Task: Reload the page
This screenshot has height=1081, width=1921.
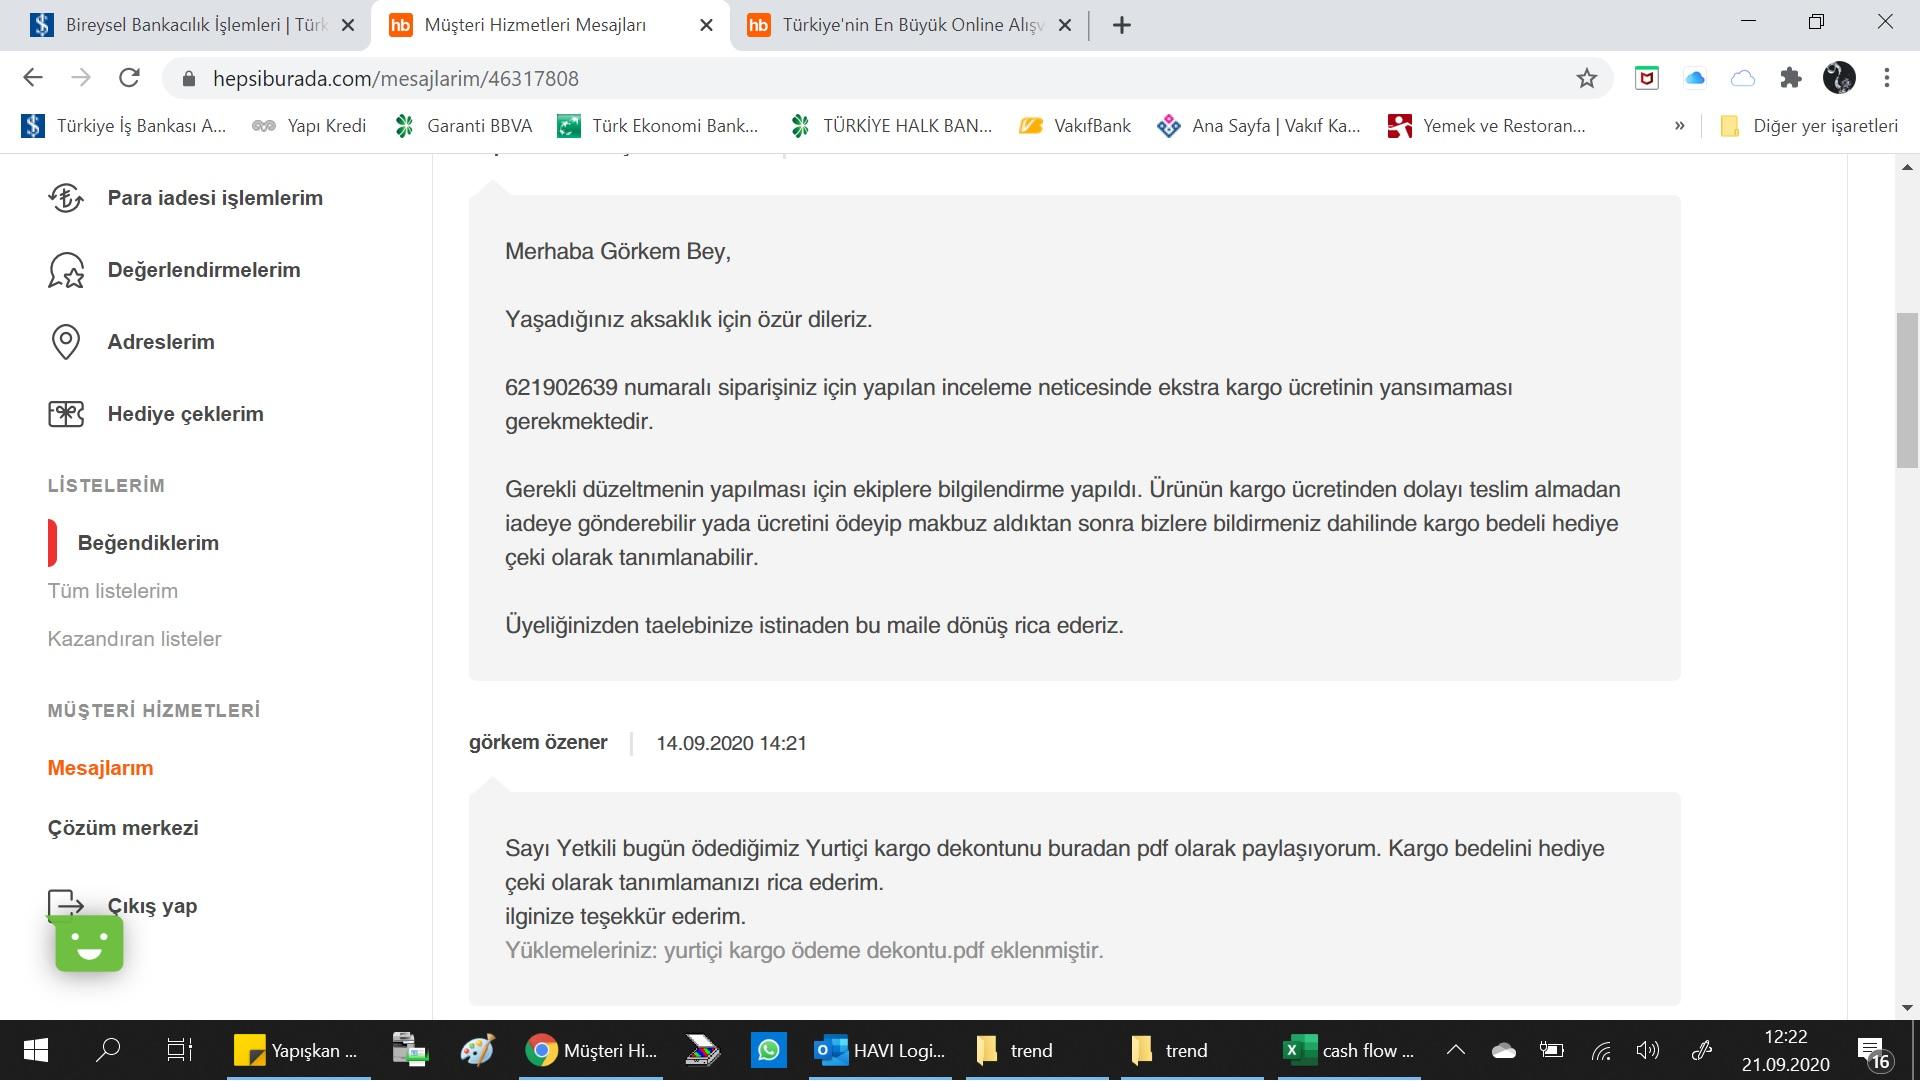Action: click(129, 78)
